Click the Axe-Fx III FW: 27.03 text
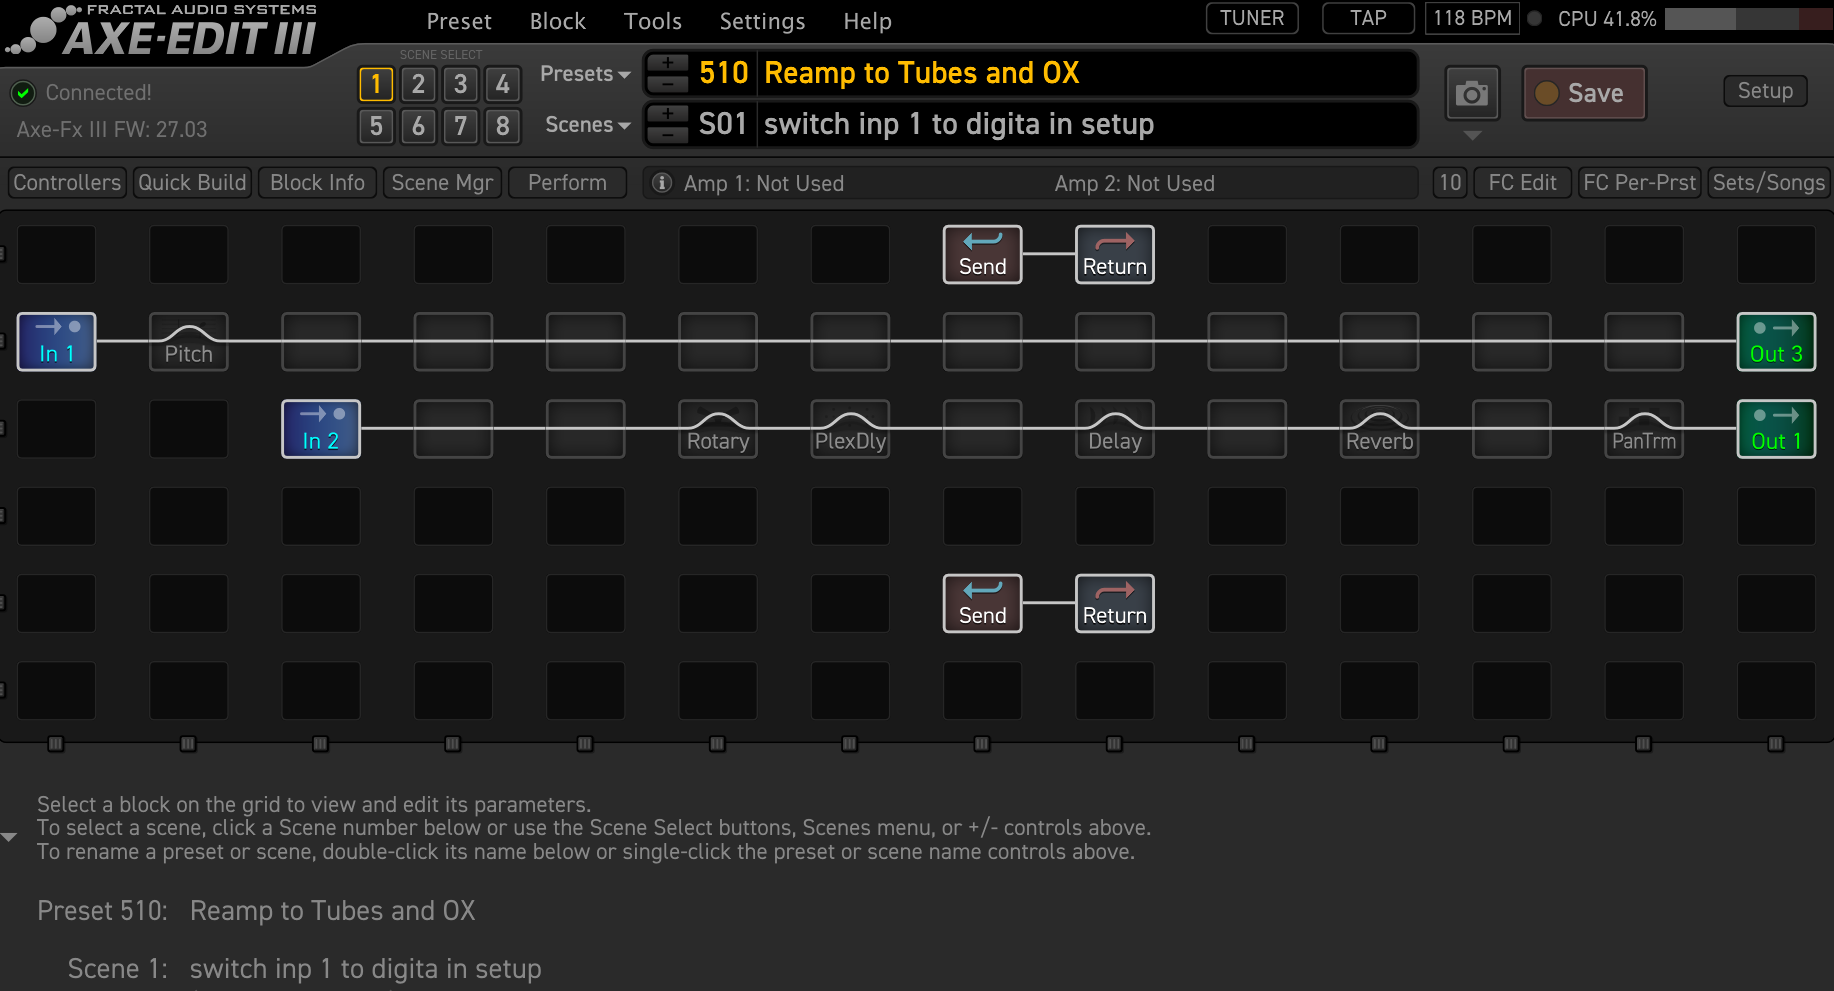This screenshot has height=991, width=1834. pyautogui.click(x=112, y=130)
